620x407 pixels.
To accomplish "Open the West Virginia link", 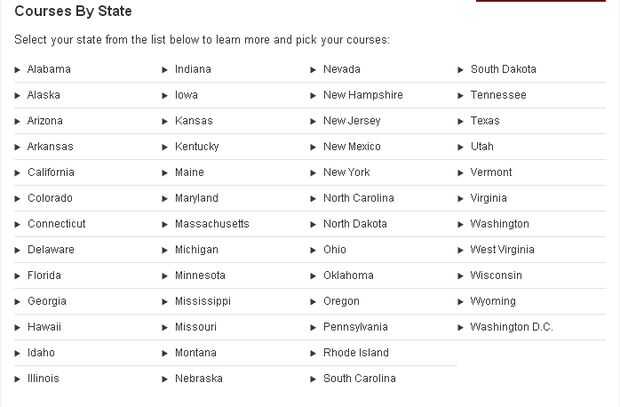I will pos(502,250).
